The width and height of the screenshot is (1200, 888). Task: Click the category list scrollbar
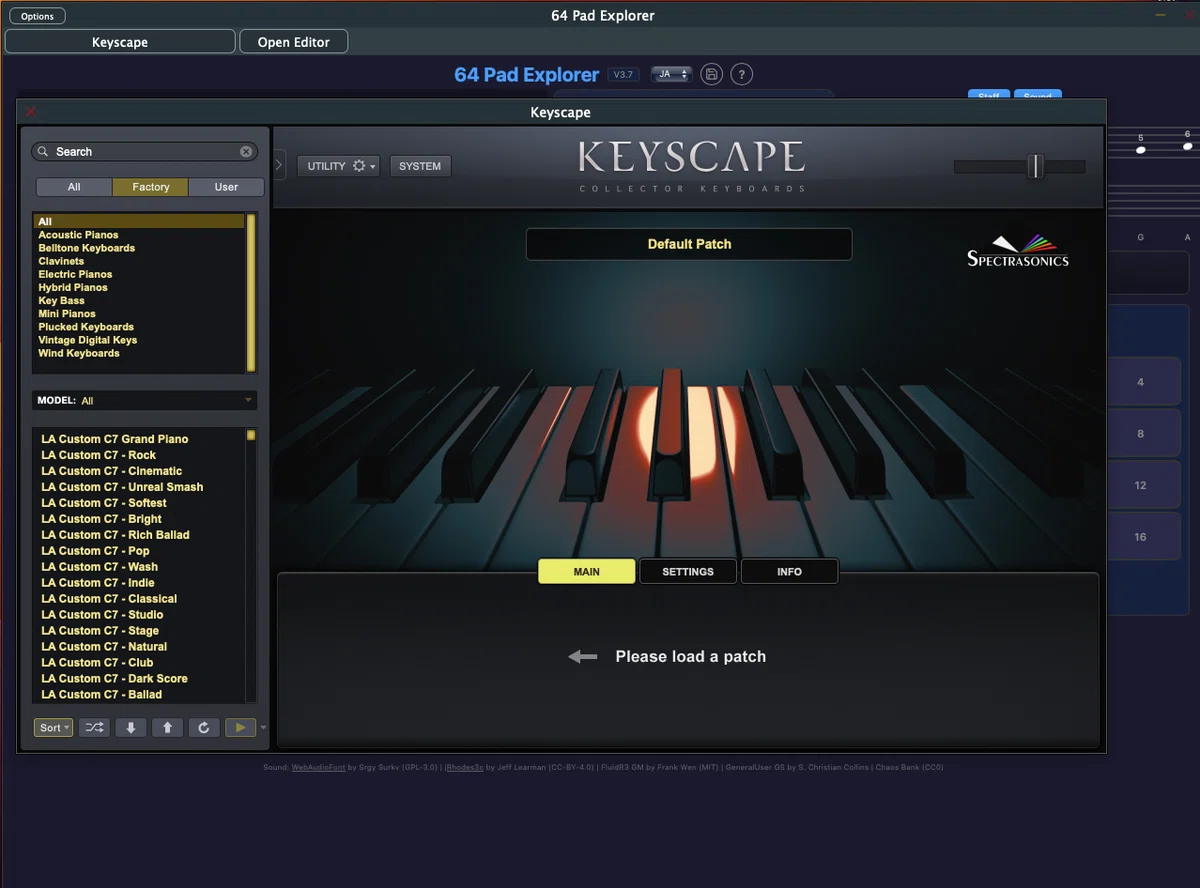(x=251, y=293)
